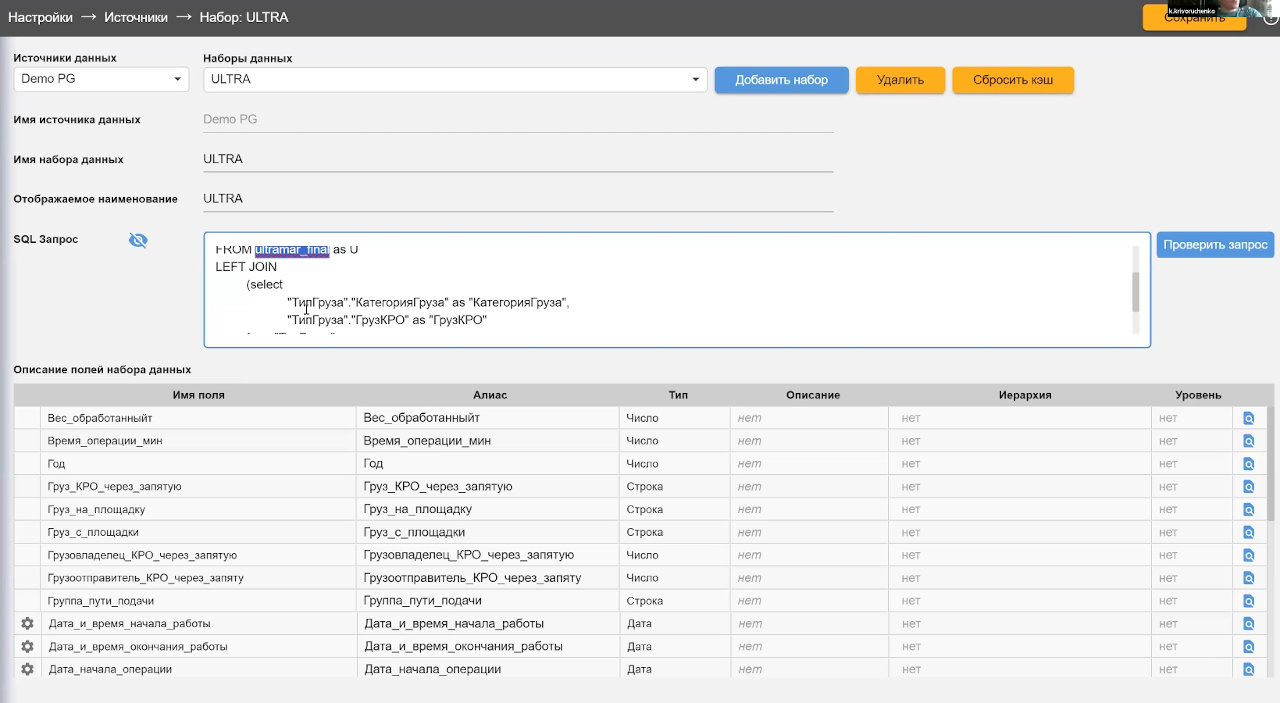Viewport: 1280px width, 703px height.
Task: Click the Отображаемое наименование input field
Action: point(517,199)
